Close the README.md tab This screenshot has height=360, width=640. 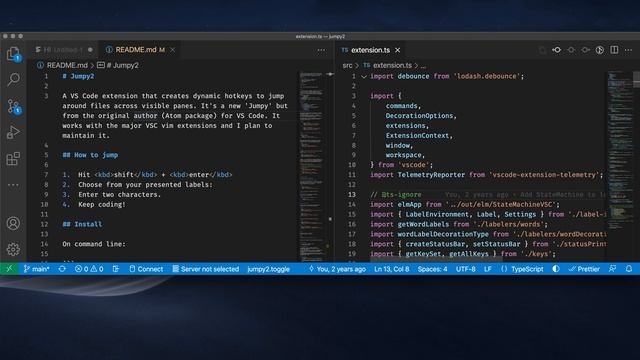(173, 50)
